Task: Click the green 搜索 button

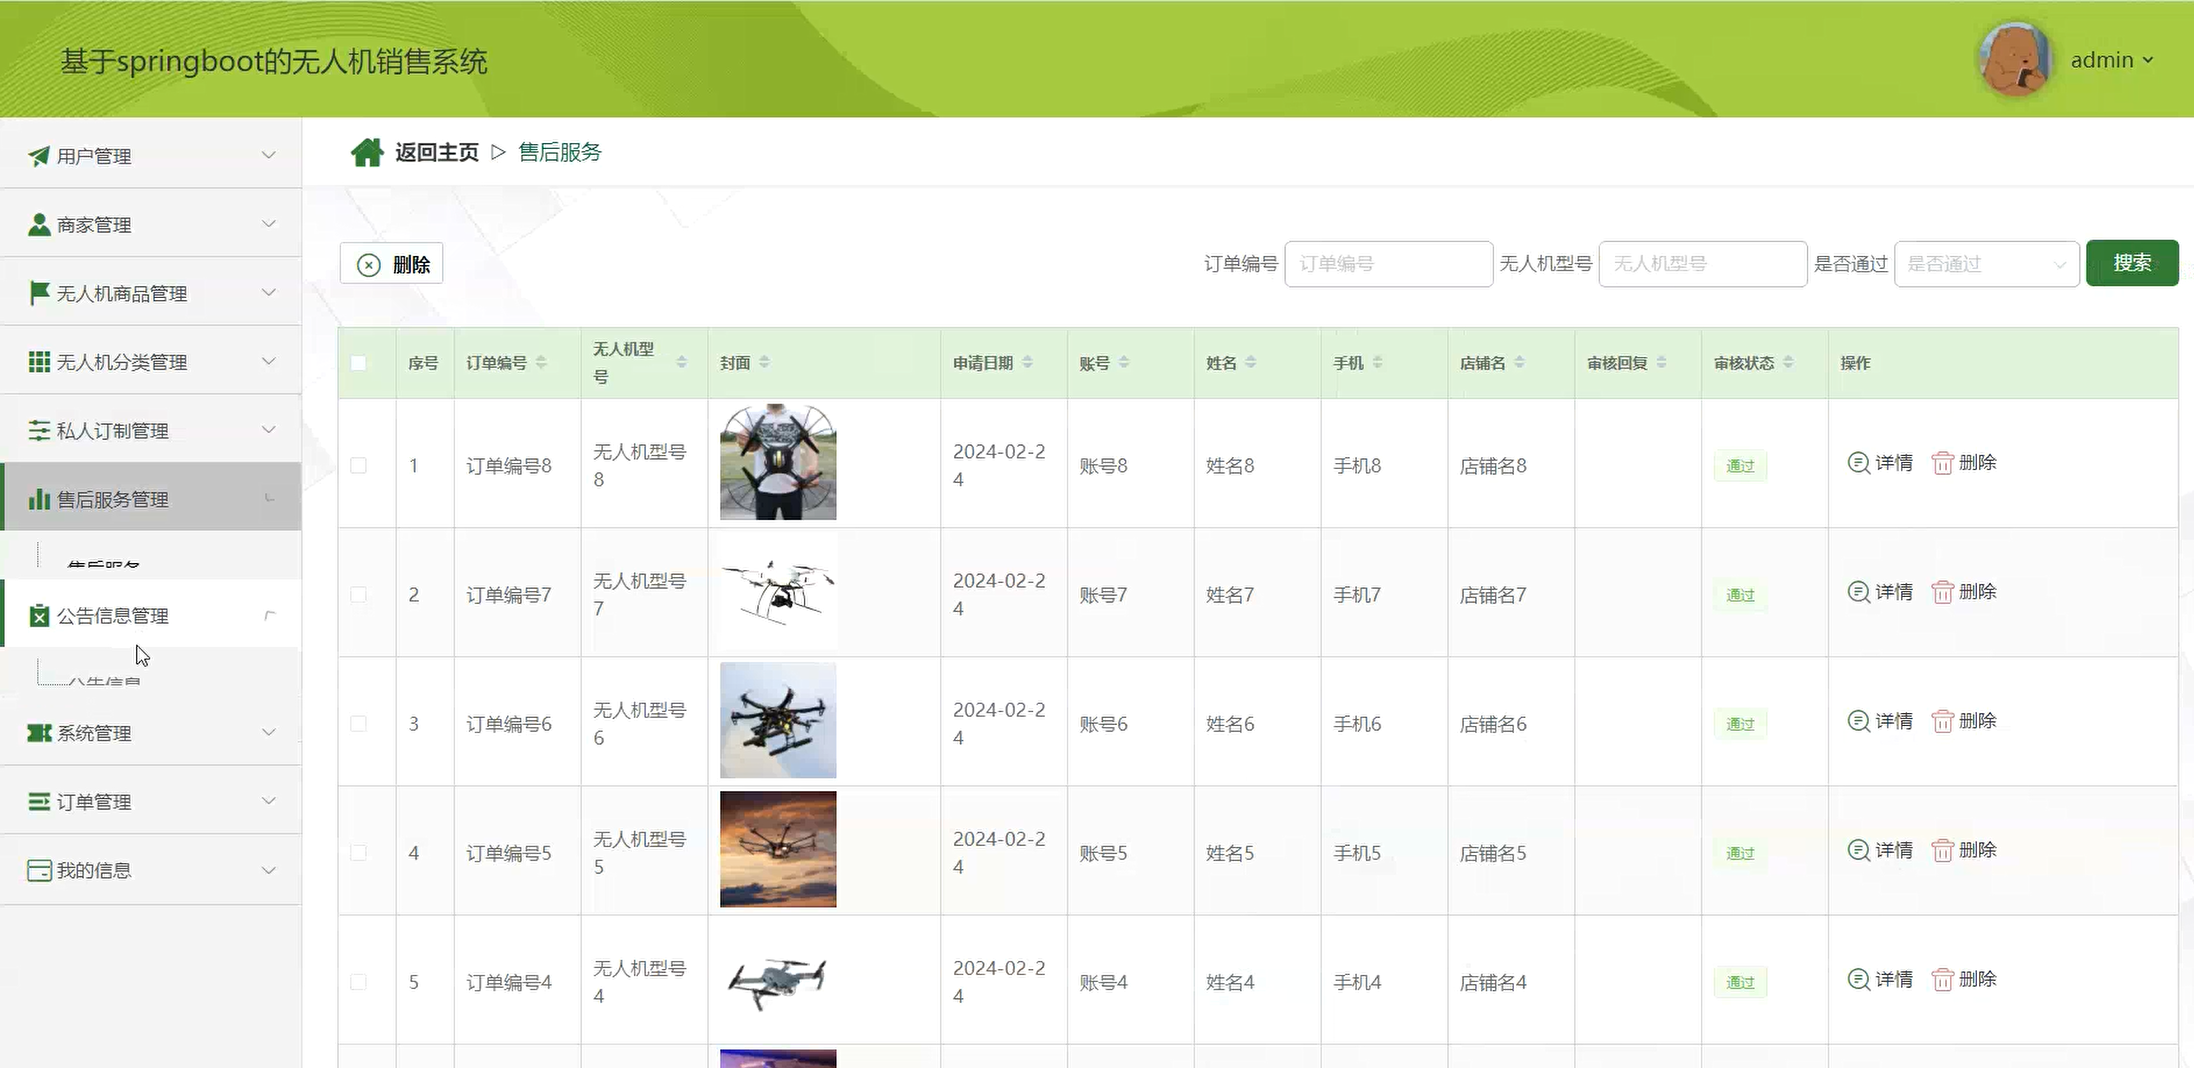Action: [2132, 263]
